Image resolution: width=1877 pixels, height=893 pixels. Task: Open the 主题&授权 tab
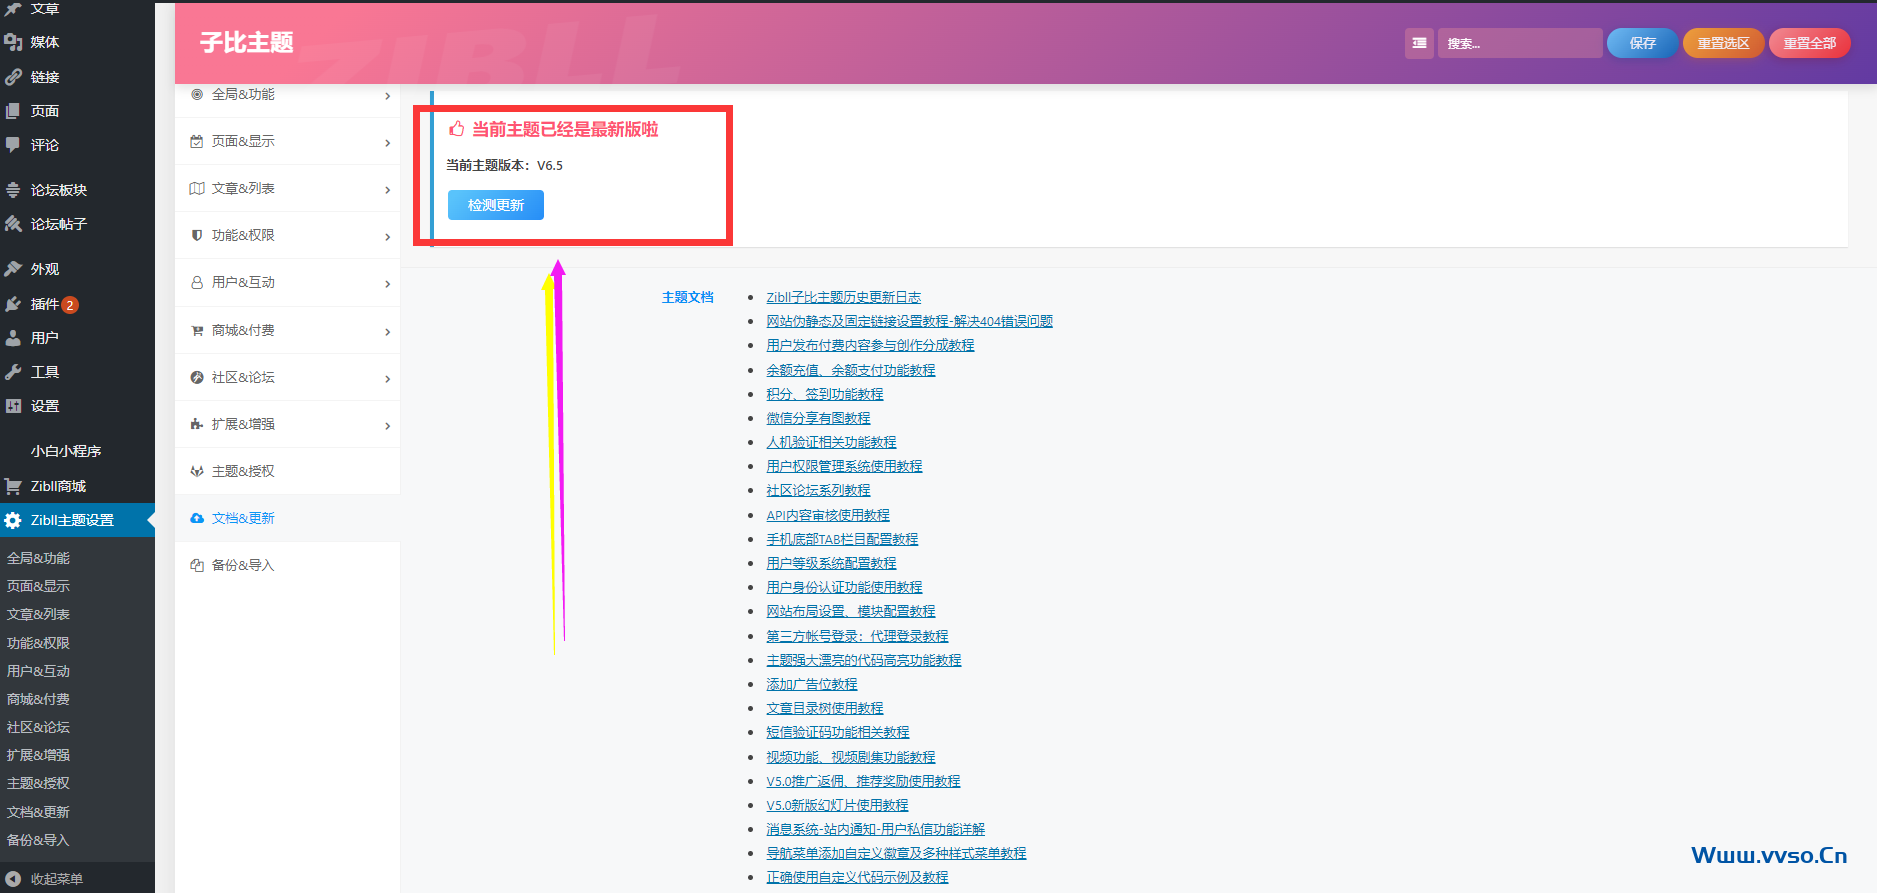click(243, 471)
